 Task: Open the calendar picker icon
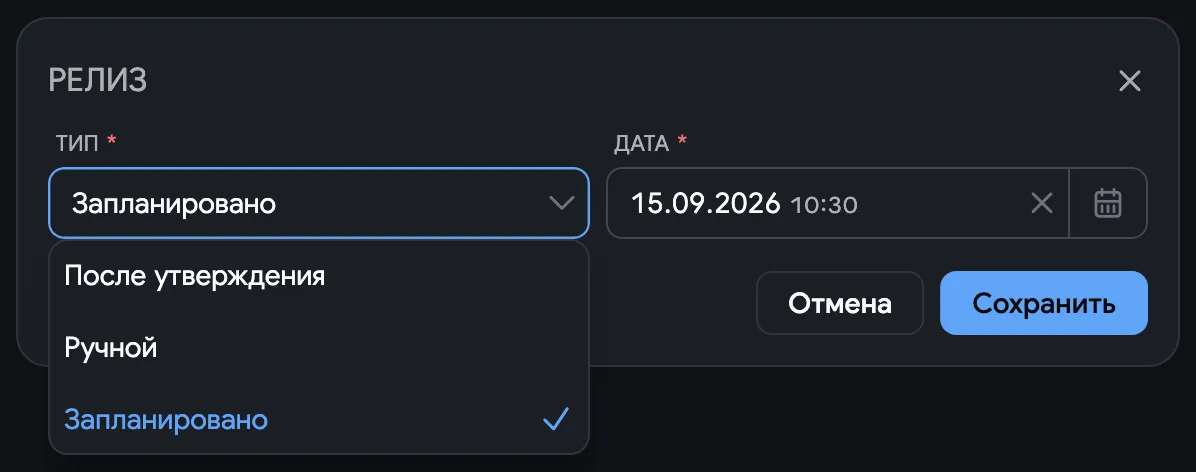click(x=1108, y=203)
